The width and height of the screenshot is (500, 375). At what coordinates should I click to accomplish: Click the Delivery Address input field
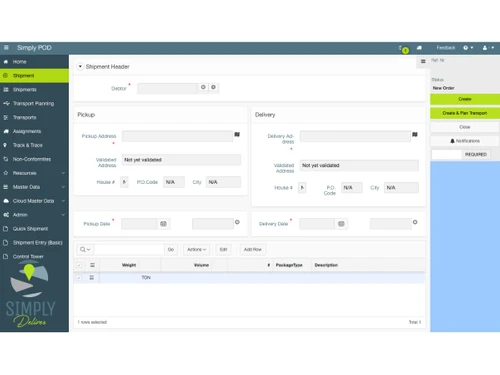[355, 136]
